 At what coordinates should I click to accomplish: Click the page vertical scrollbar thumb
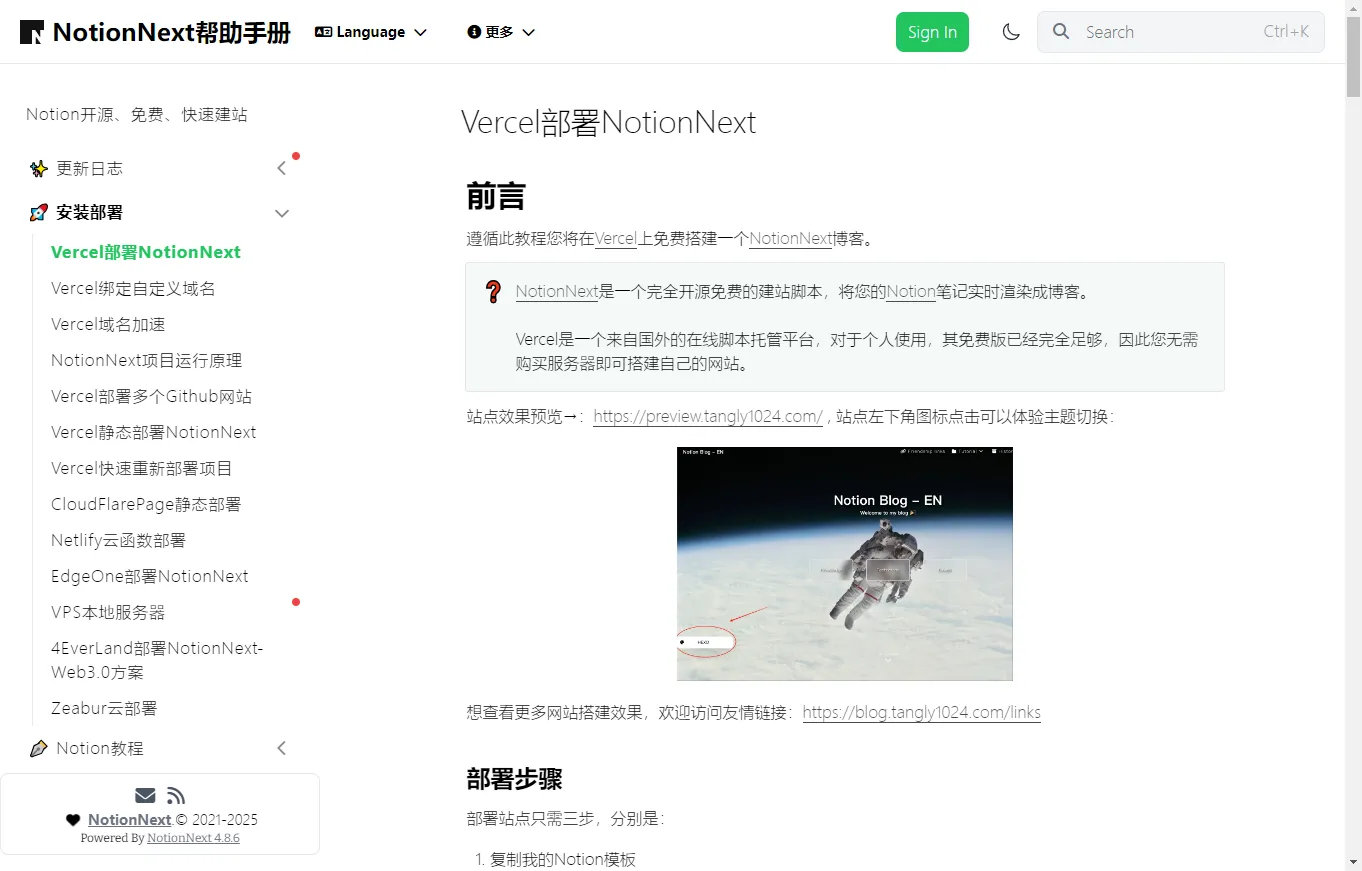coord(1354,55)
